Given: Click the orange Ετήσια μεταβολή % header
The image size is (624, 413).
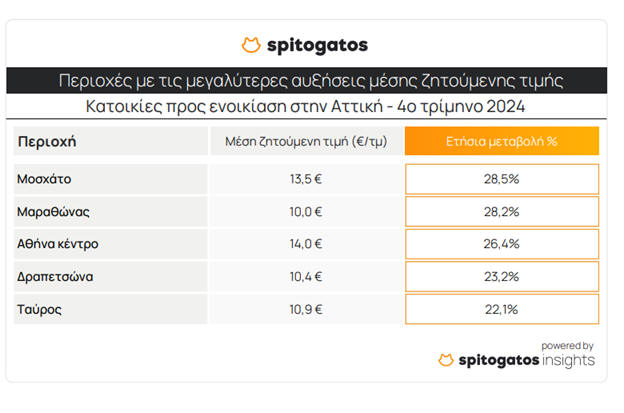Looking at the screenshot, I should 501,141.
